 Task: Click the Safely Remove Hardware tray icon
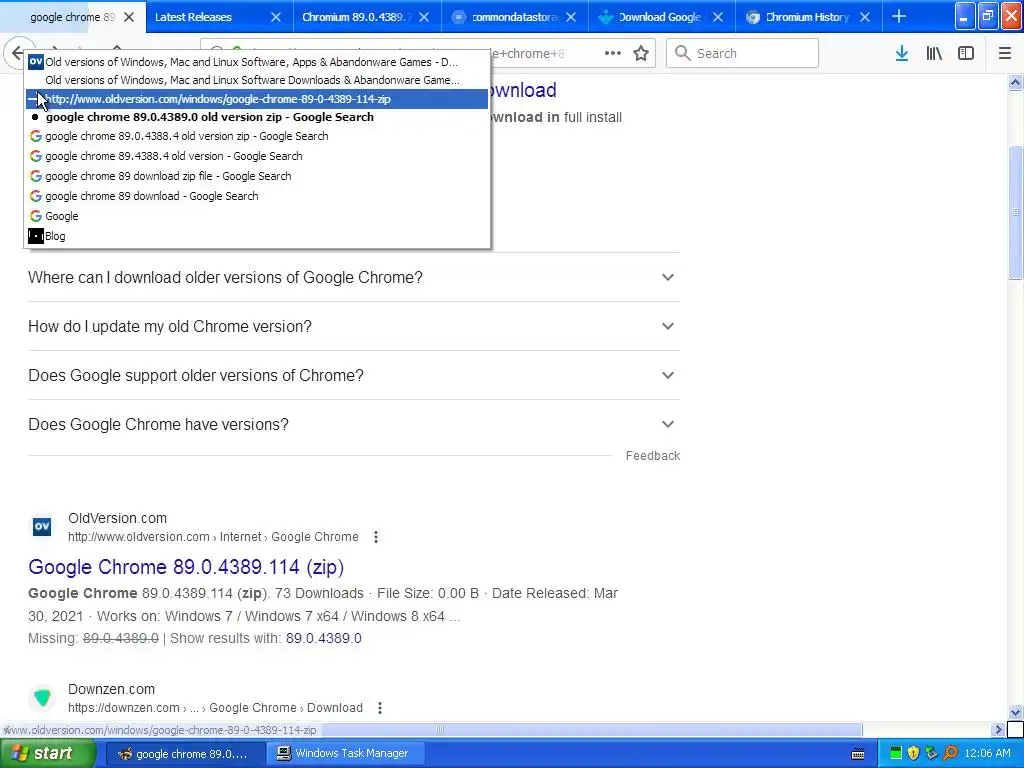tap(931, 754)
